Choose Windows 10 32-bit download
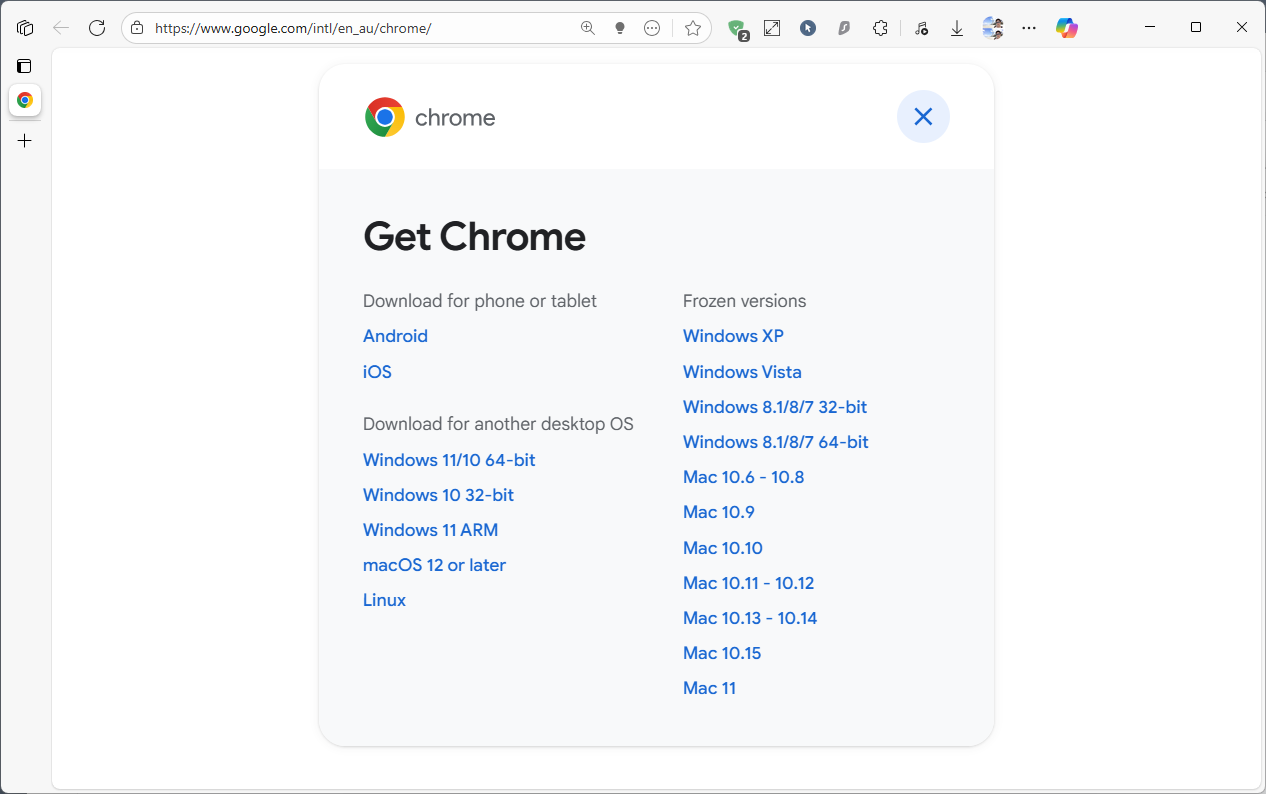Viewport: 1266px width, 794px height. (x=438, y=495)
